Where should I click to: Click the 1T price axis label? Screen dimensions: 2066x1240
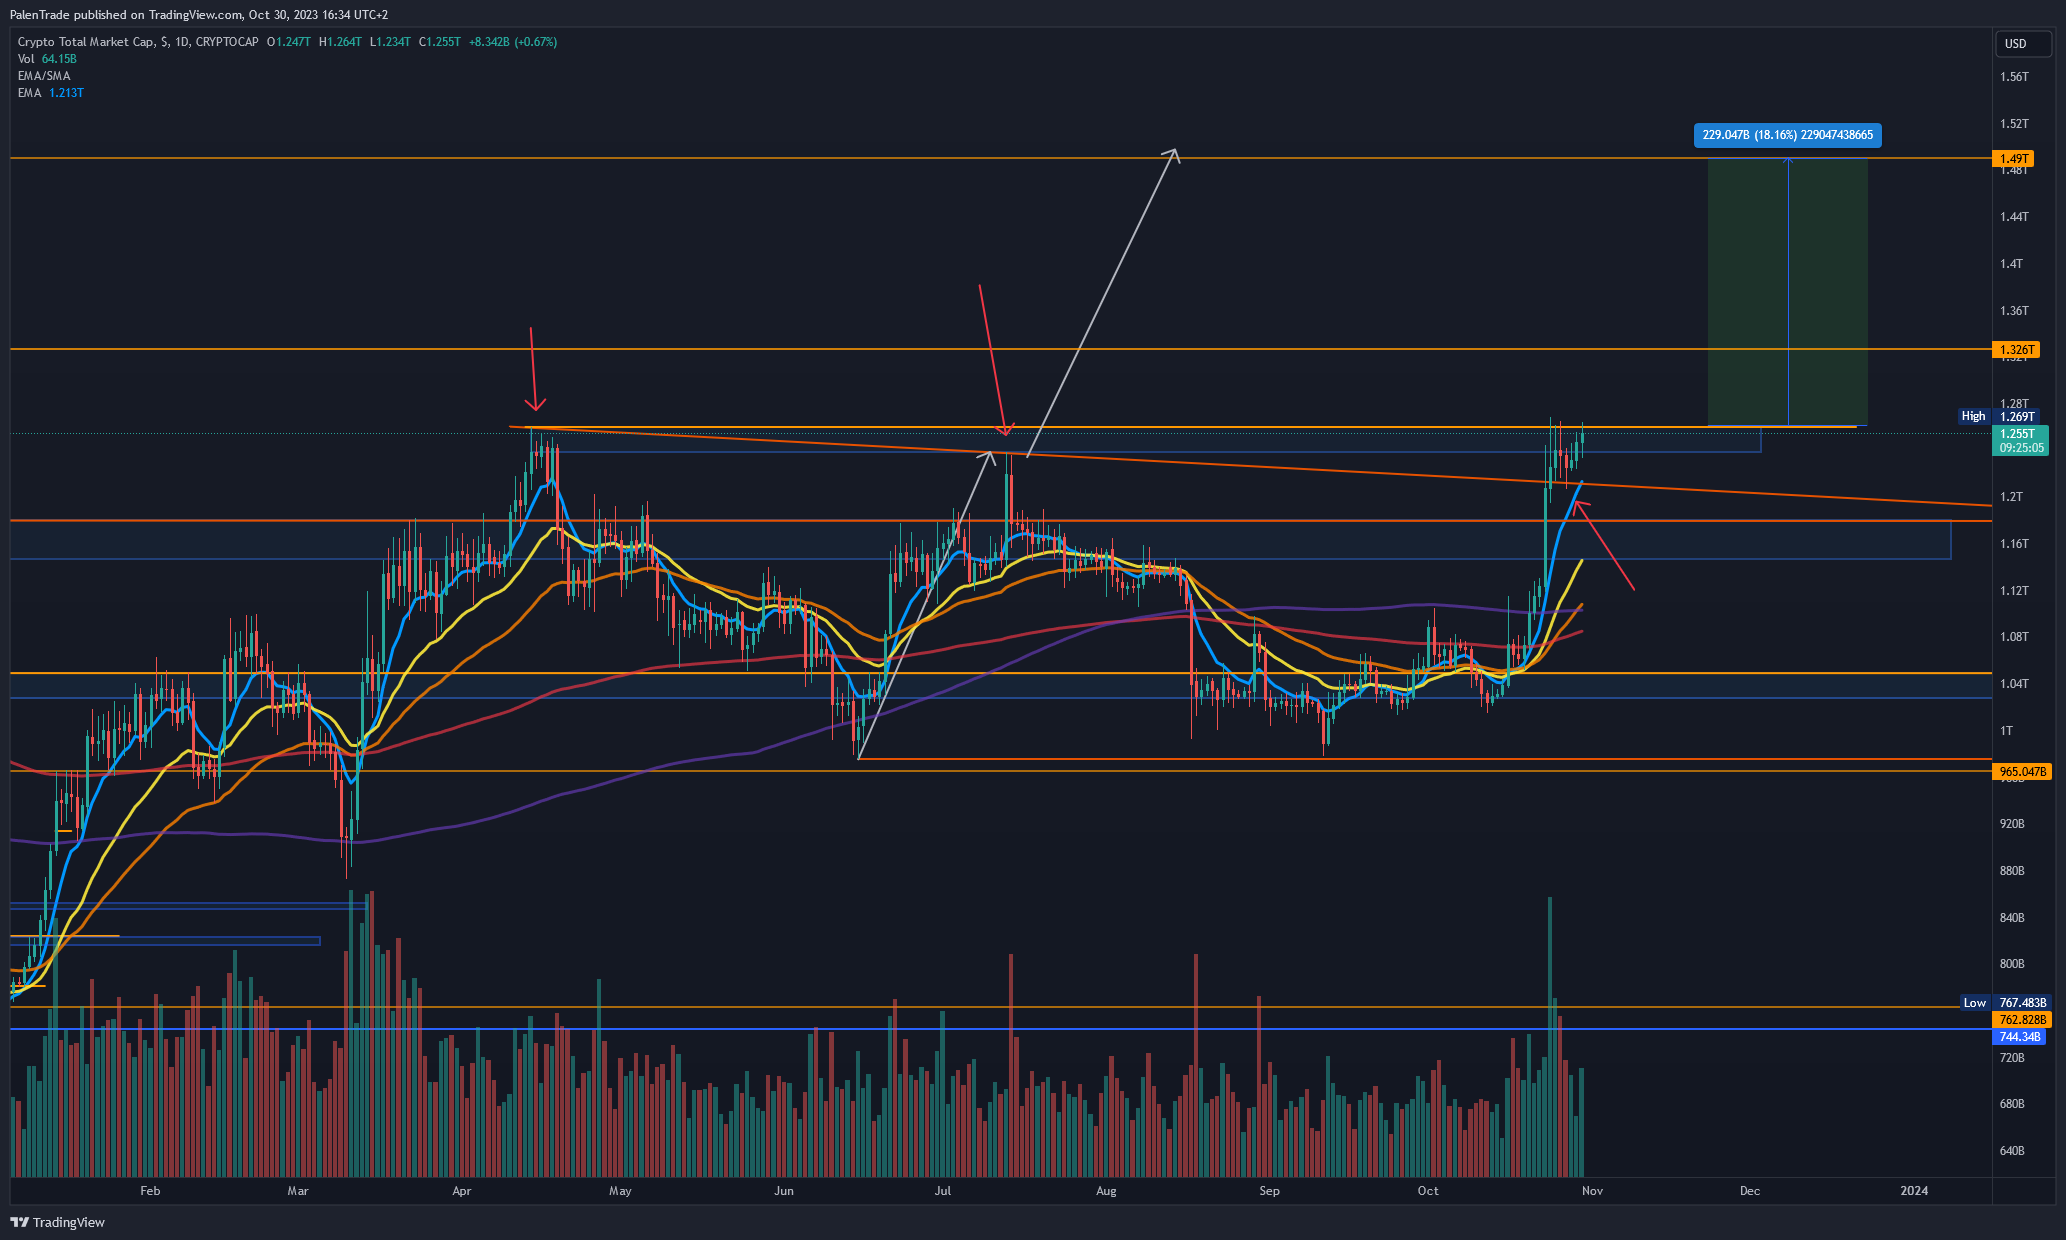click(2006, 731)
